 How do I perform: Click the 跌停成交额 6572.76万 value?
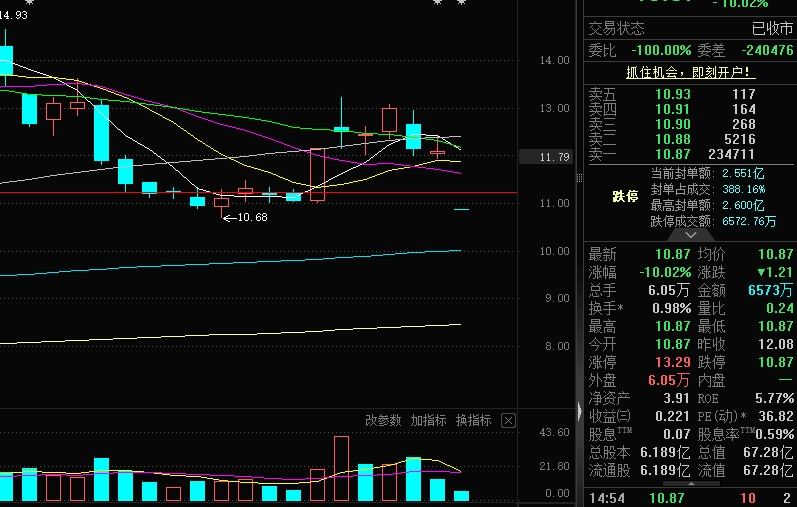coord(749,221)
